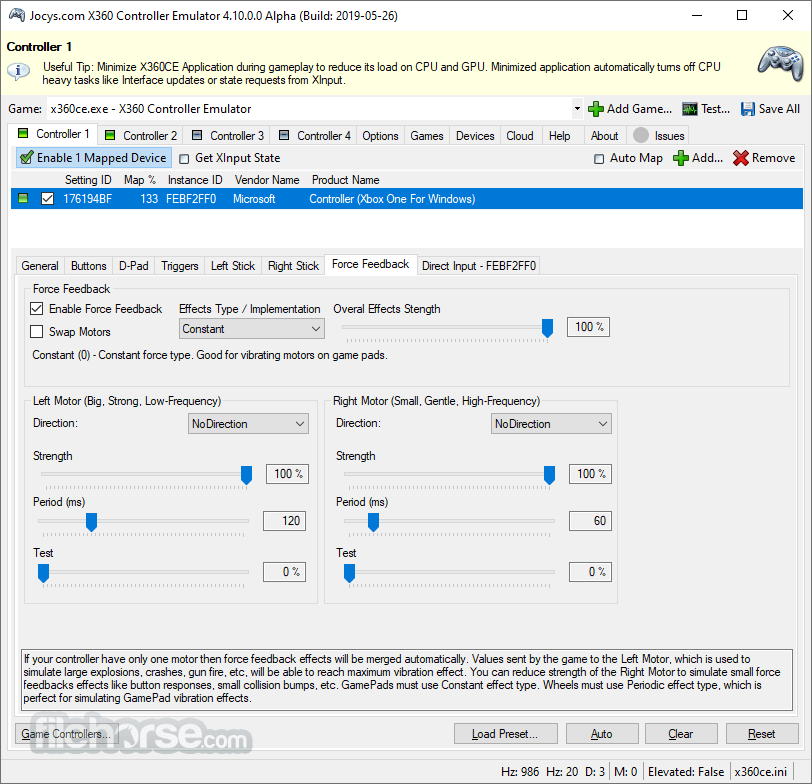Click Right Motor Period 60 field
812x784 pixels.
[590, 521]
